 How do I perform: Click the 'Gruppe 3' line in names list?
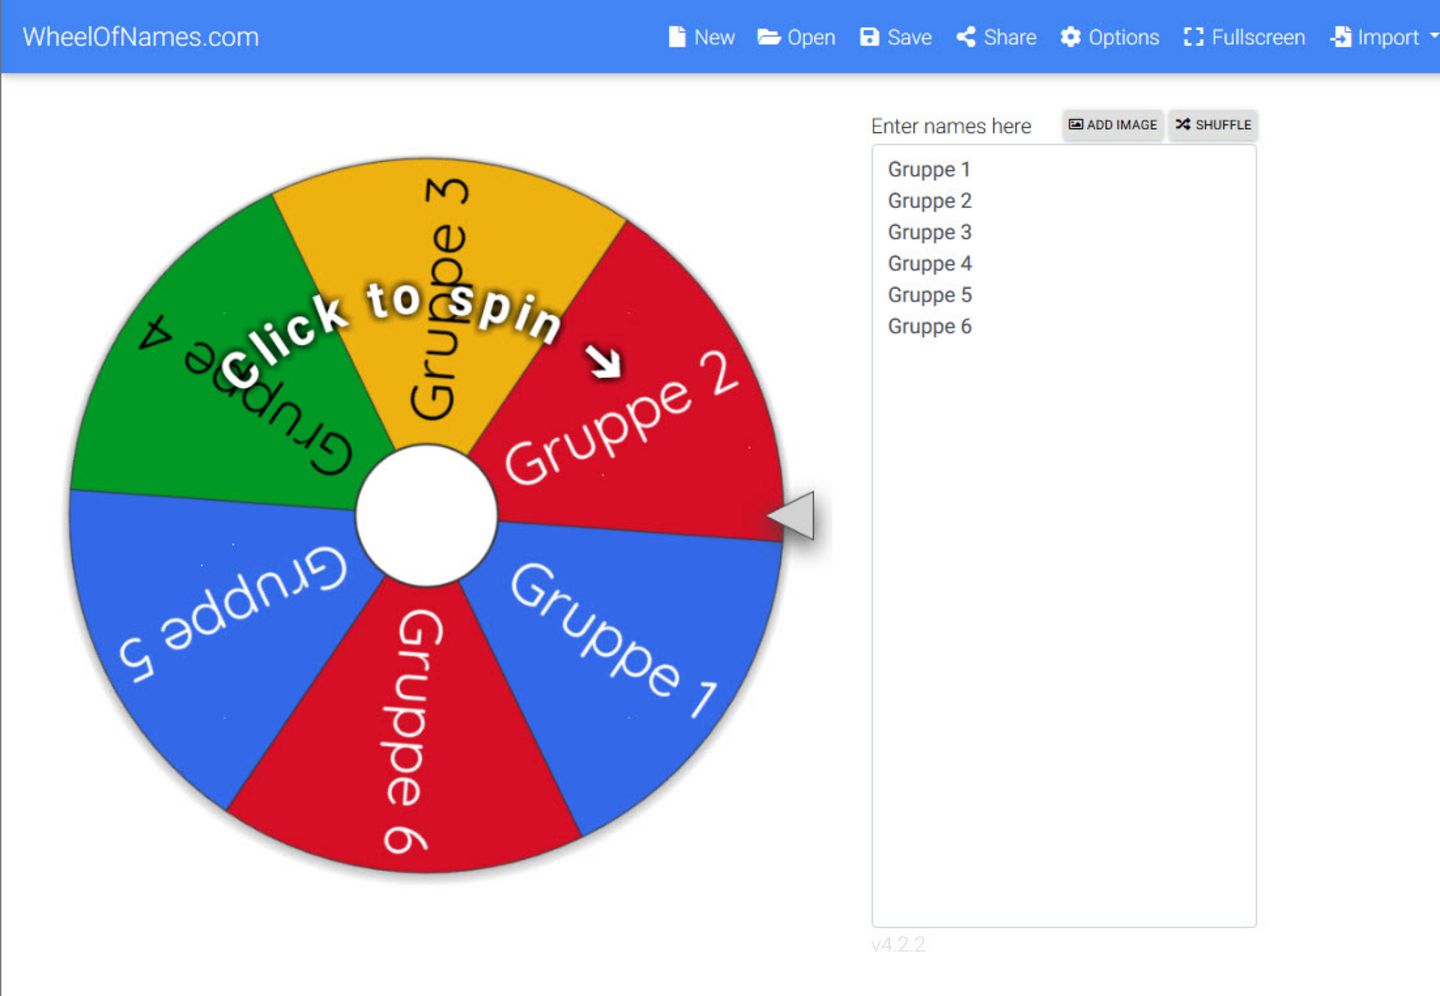click(929, 232)
